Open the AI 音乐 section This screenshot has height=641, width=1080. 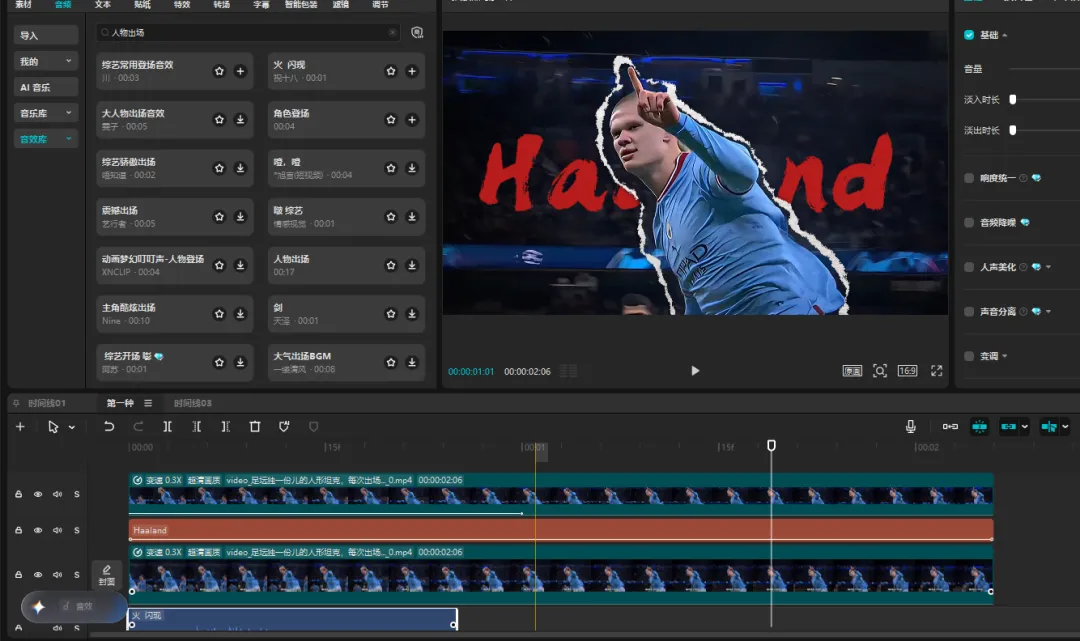[45, 87]
